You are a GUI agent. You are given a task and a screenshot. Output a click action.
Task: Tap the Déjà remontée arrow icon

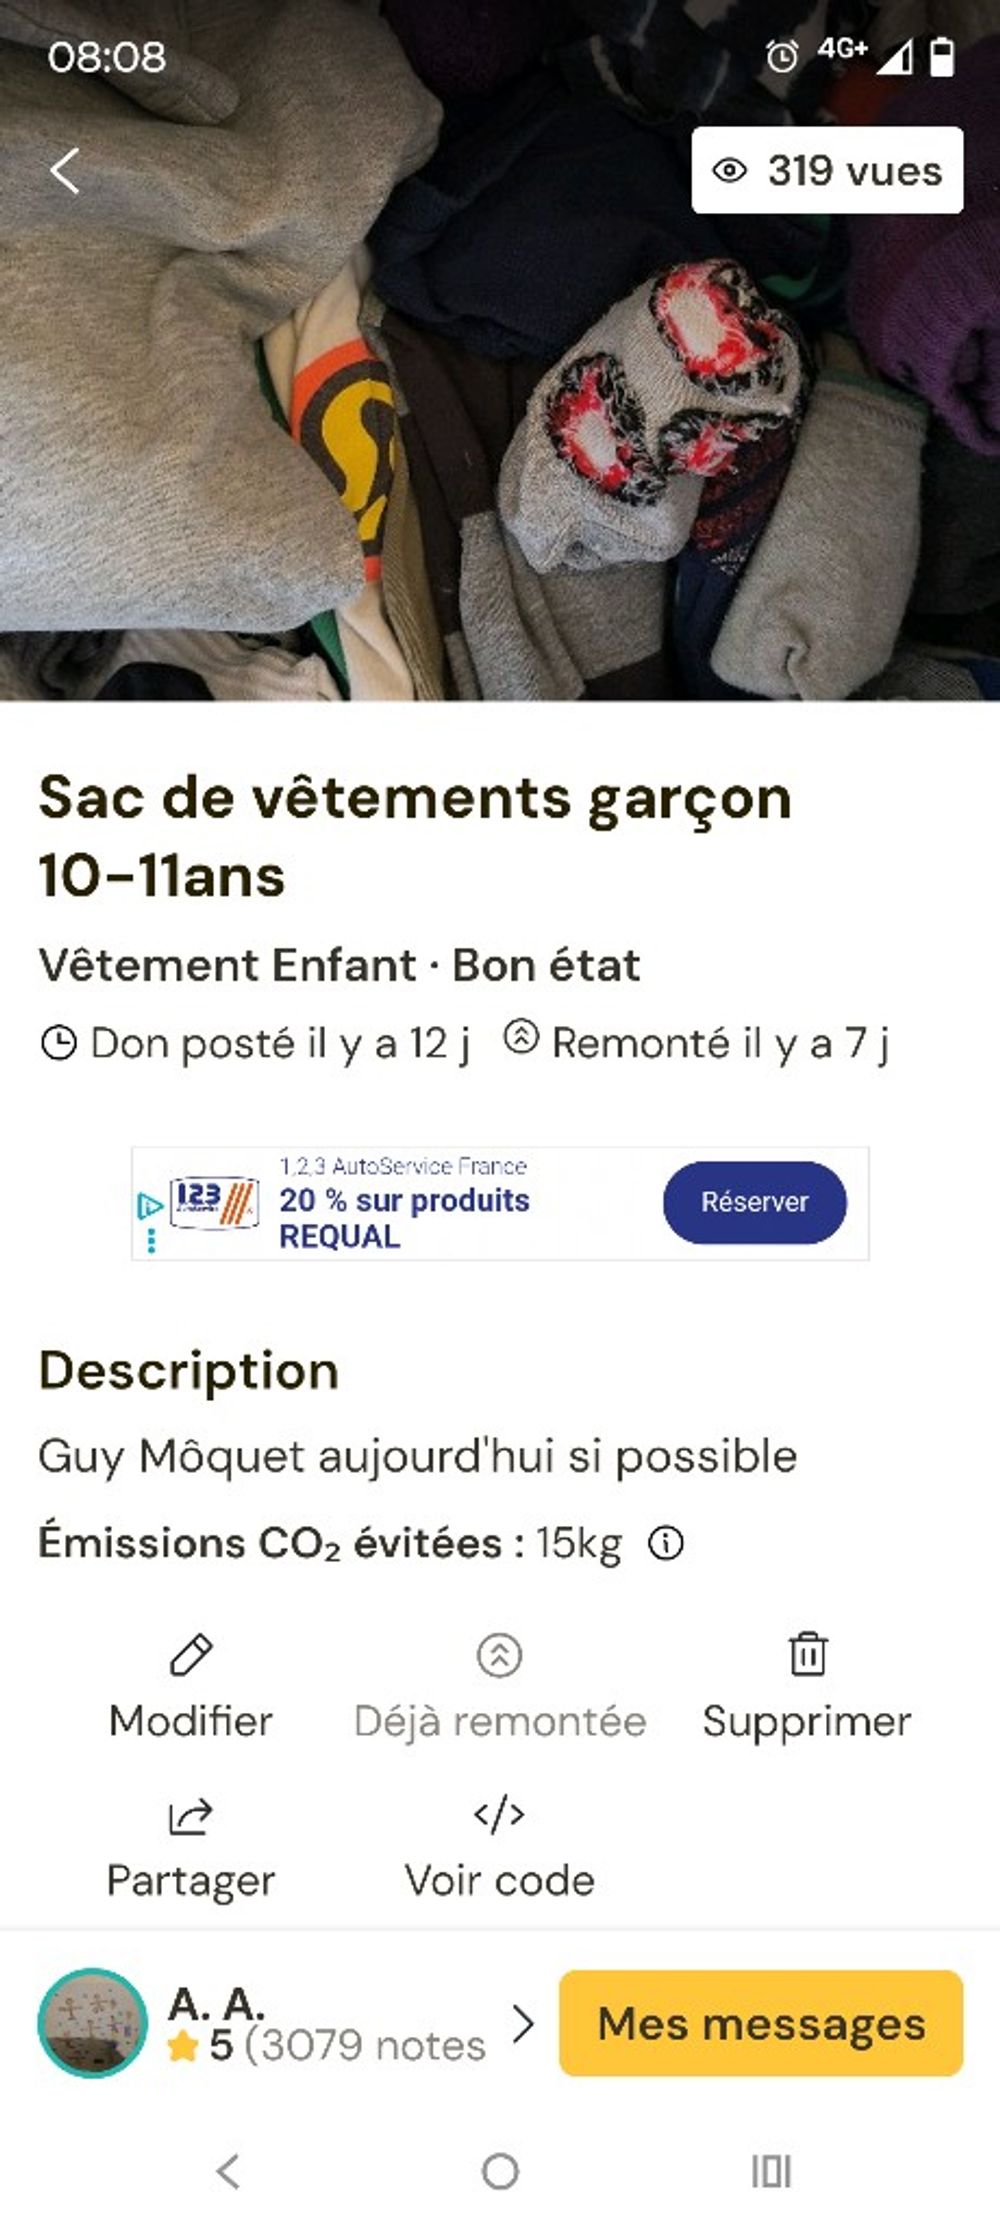499,1655
